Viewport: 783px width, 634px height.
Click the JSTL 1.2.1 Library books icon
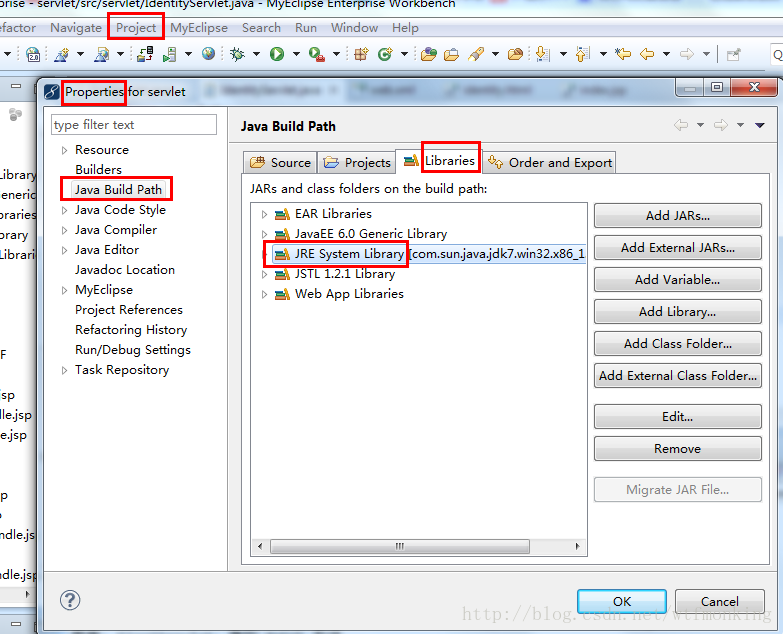tap(282, 274)
